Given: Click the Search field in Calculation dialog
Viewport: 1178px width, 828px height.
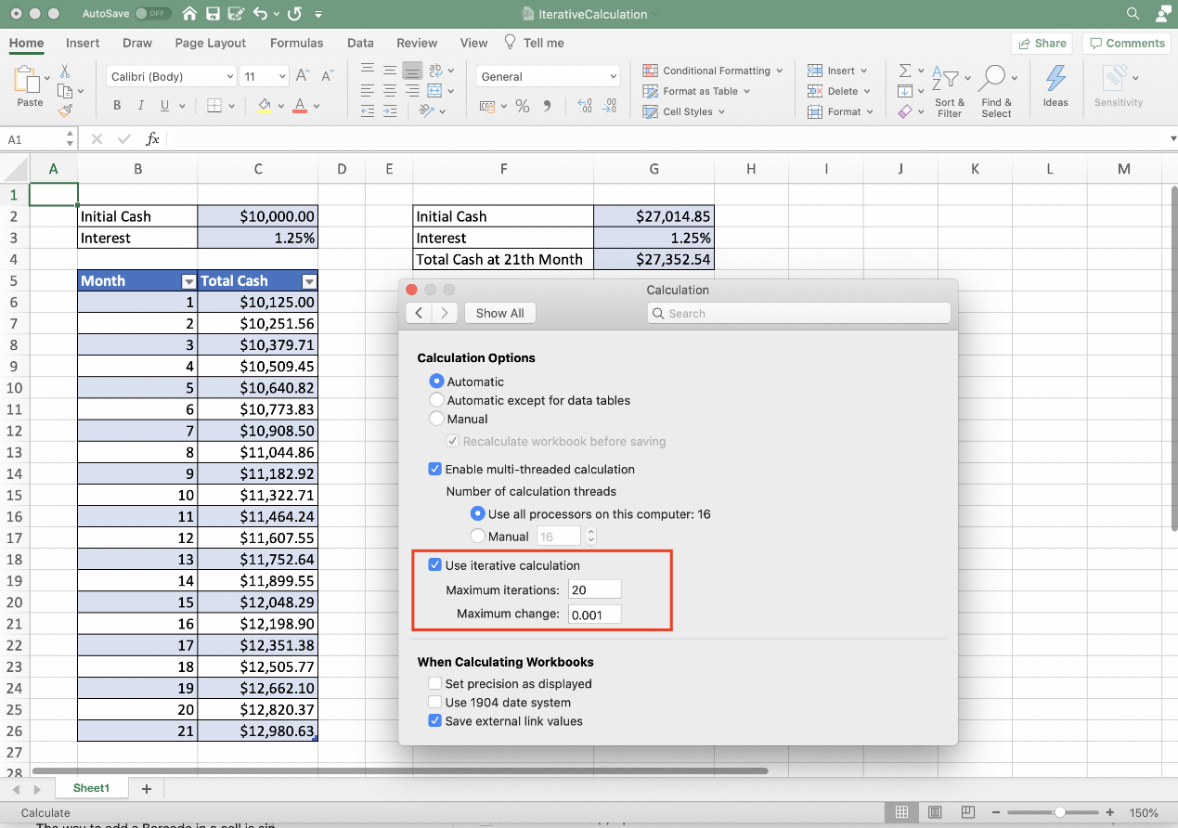Looking at the screenshot, I should point(797,313).
